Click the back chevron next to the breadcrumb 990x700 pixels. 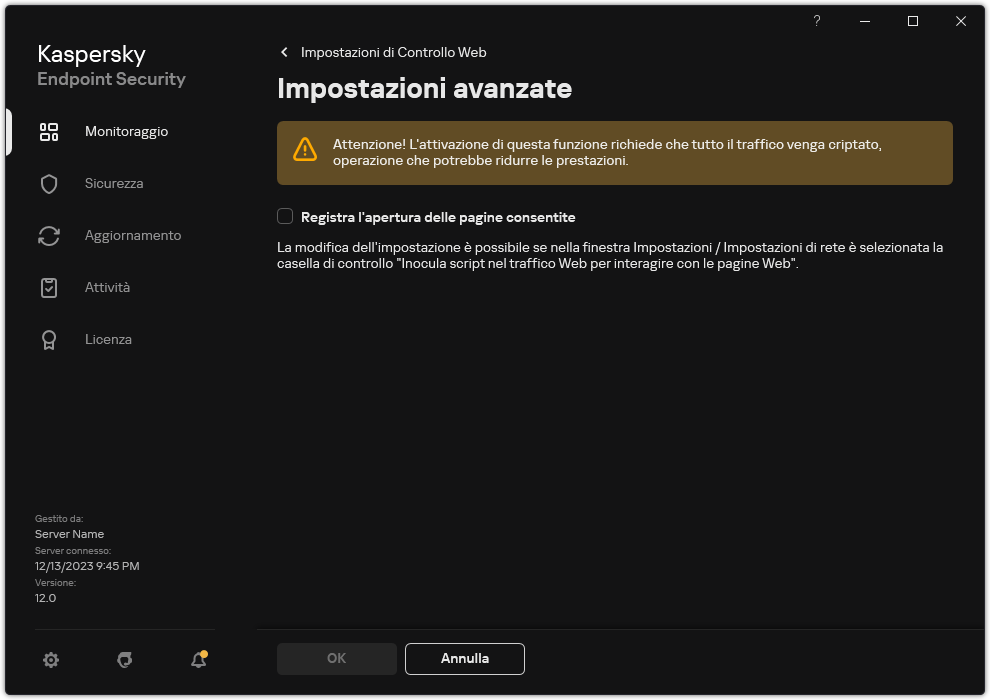point(283,52)
